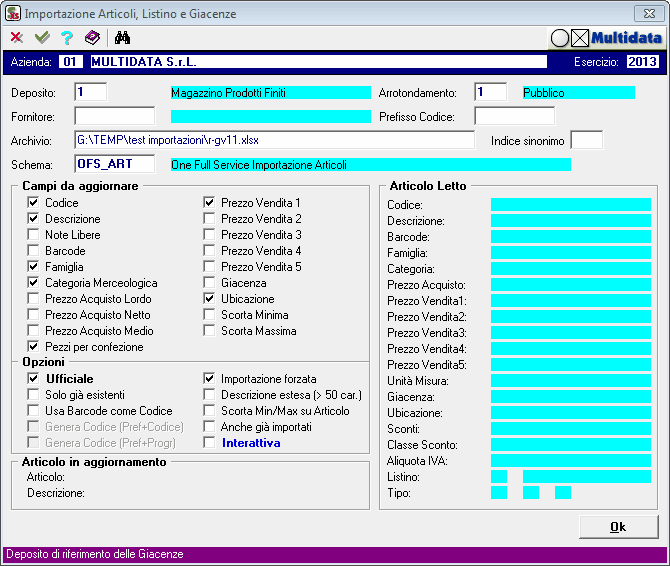Image resolution: width=670 pixels, height=566 pixels.
Task: Toggle the Ufficiale option checkbox
Action: click(x=33, y=378)
